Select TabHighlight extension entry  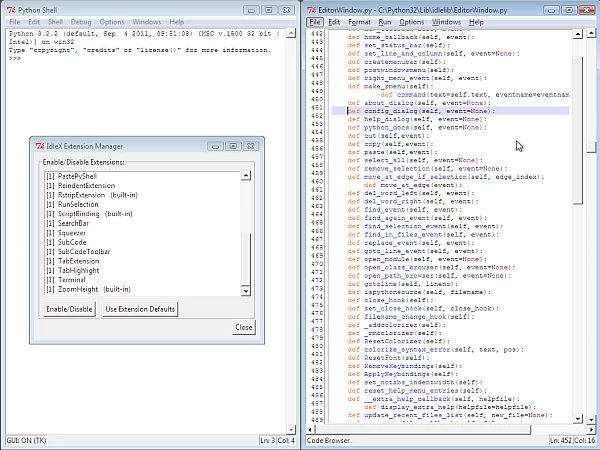143,271
